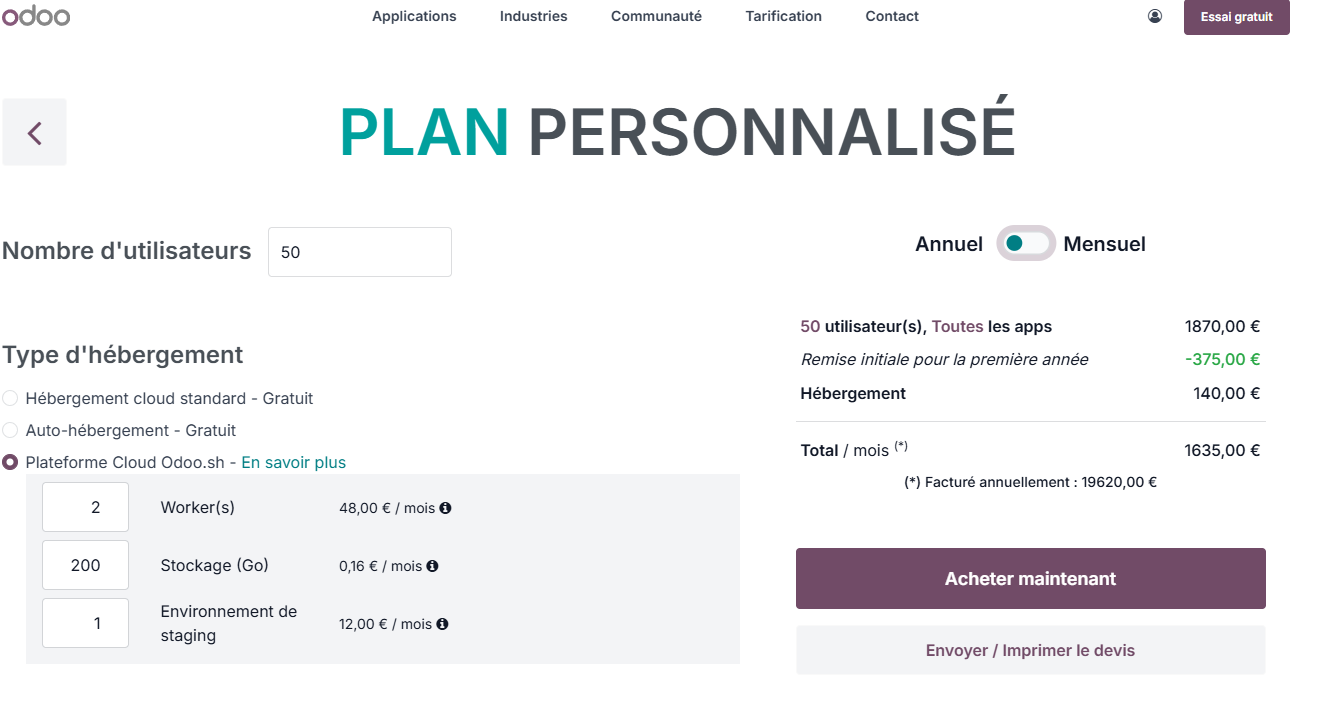The image size is (1331, 707).
Task: Focus the Nombre d'utilisateurs field
Action: tap(360, 252)
